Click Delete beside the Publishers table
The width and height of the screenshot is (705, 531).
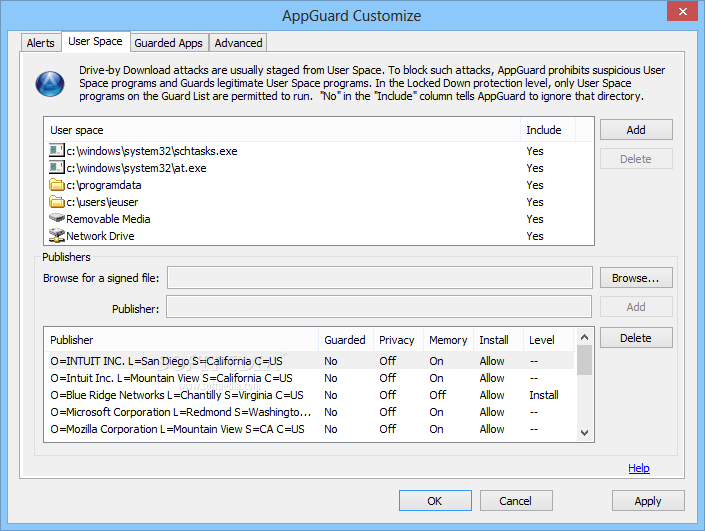636,338
